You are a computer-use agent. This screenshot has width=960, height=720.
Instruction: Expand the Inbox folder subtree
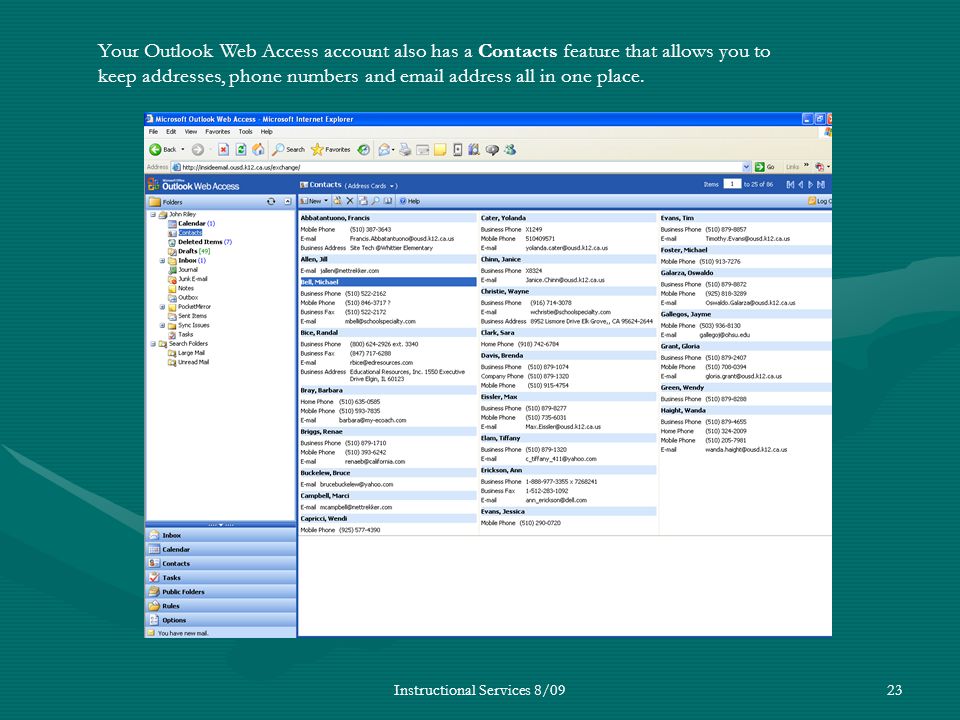(162, 261)
